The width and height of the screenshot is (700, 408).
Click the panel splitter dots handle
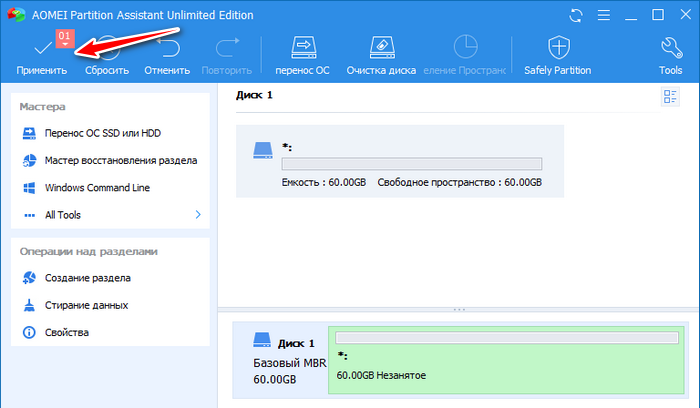click(x=459, y=309)
